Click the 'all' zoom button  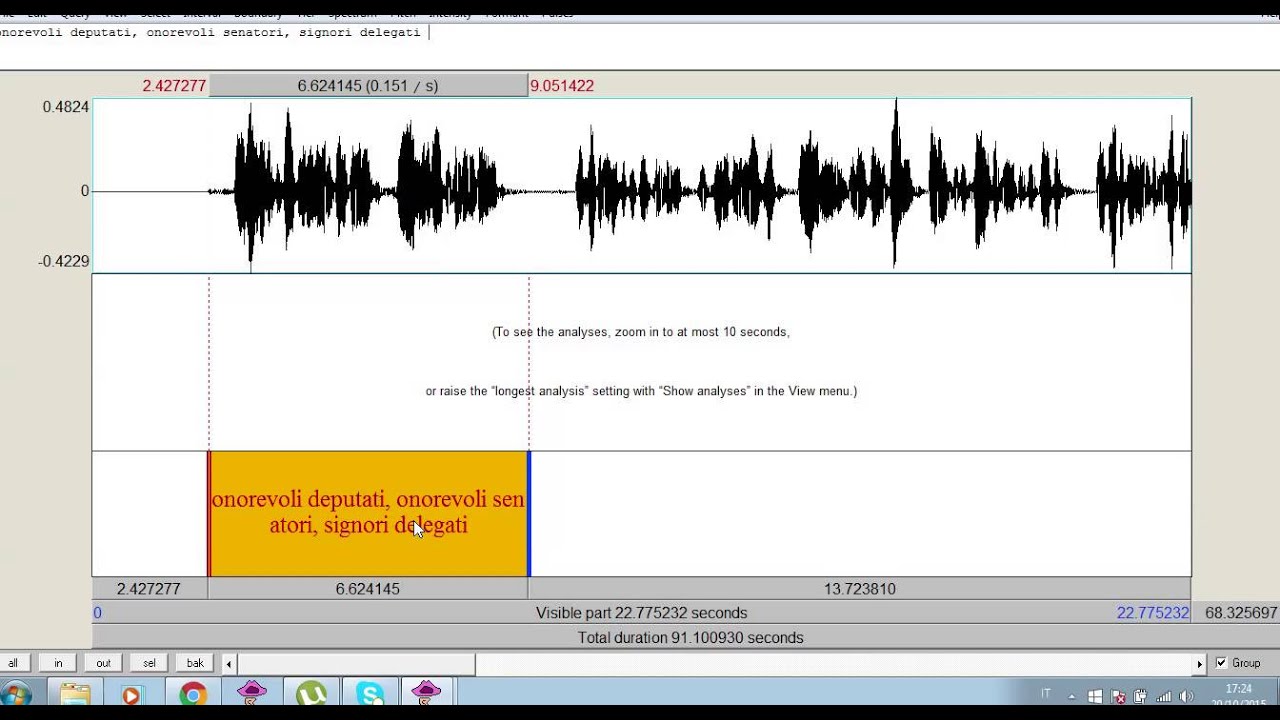tap(14, 663)
